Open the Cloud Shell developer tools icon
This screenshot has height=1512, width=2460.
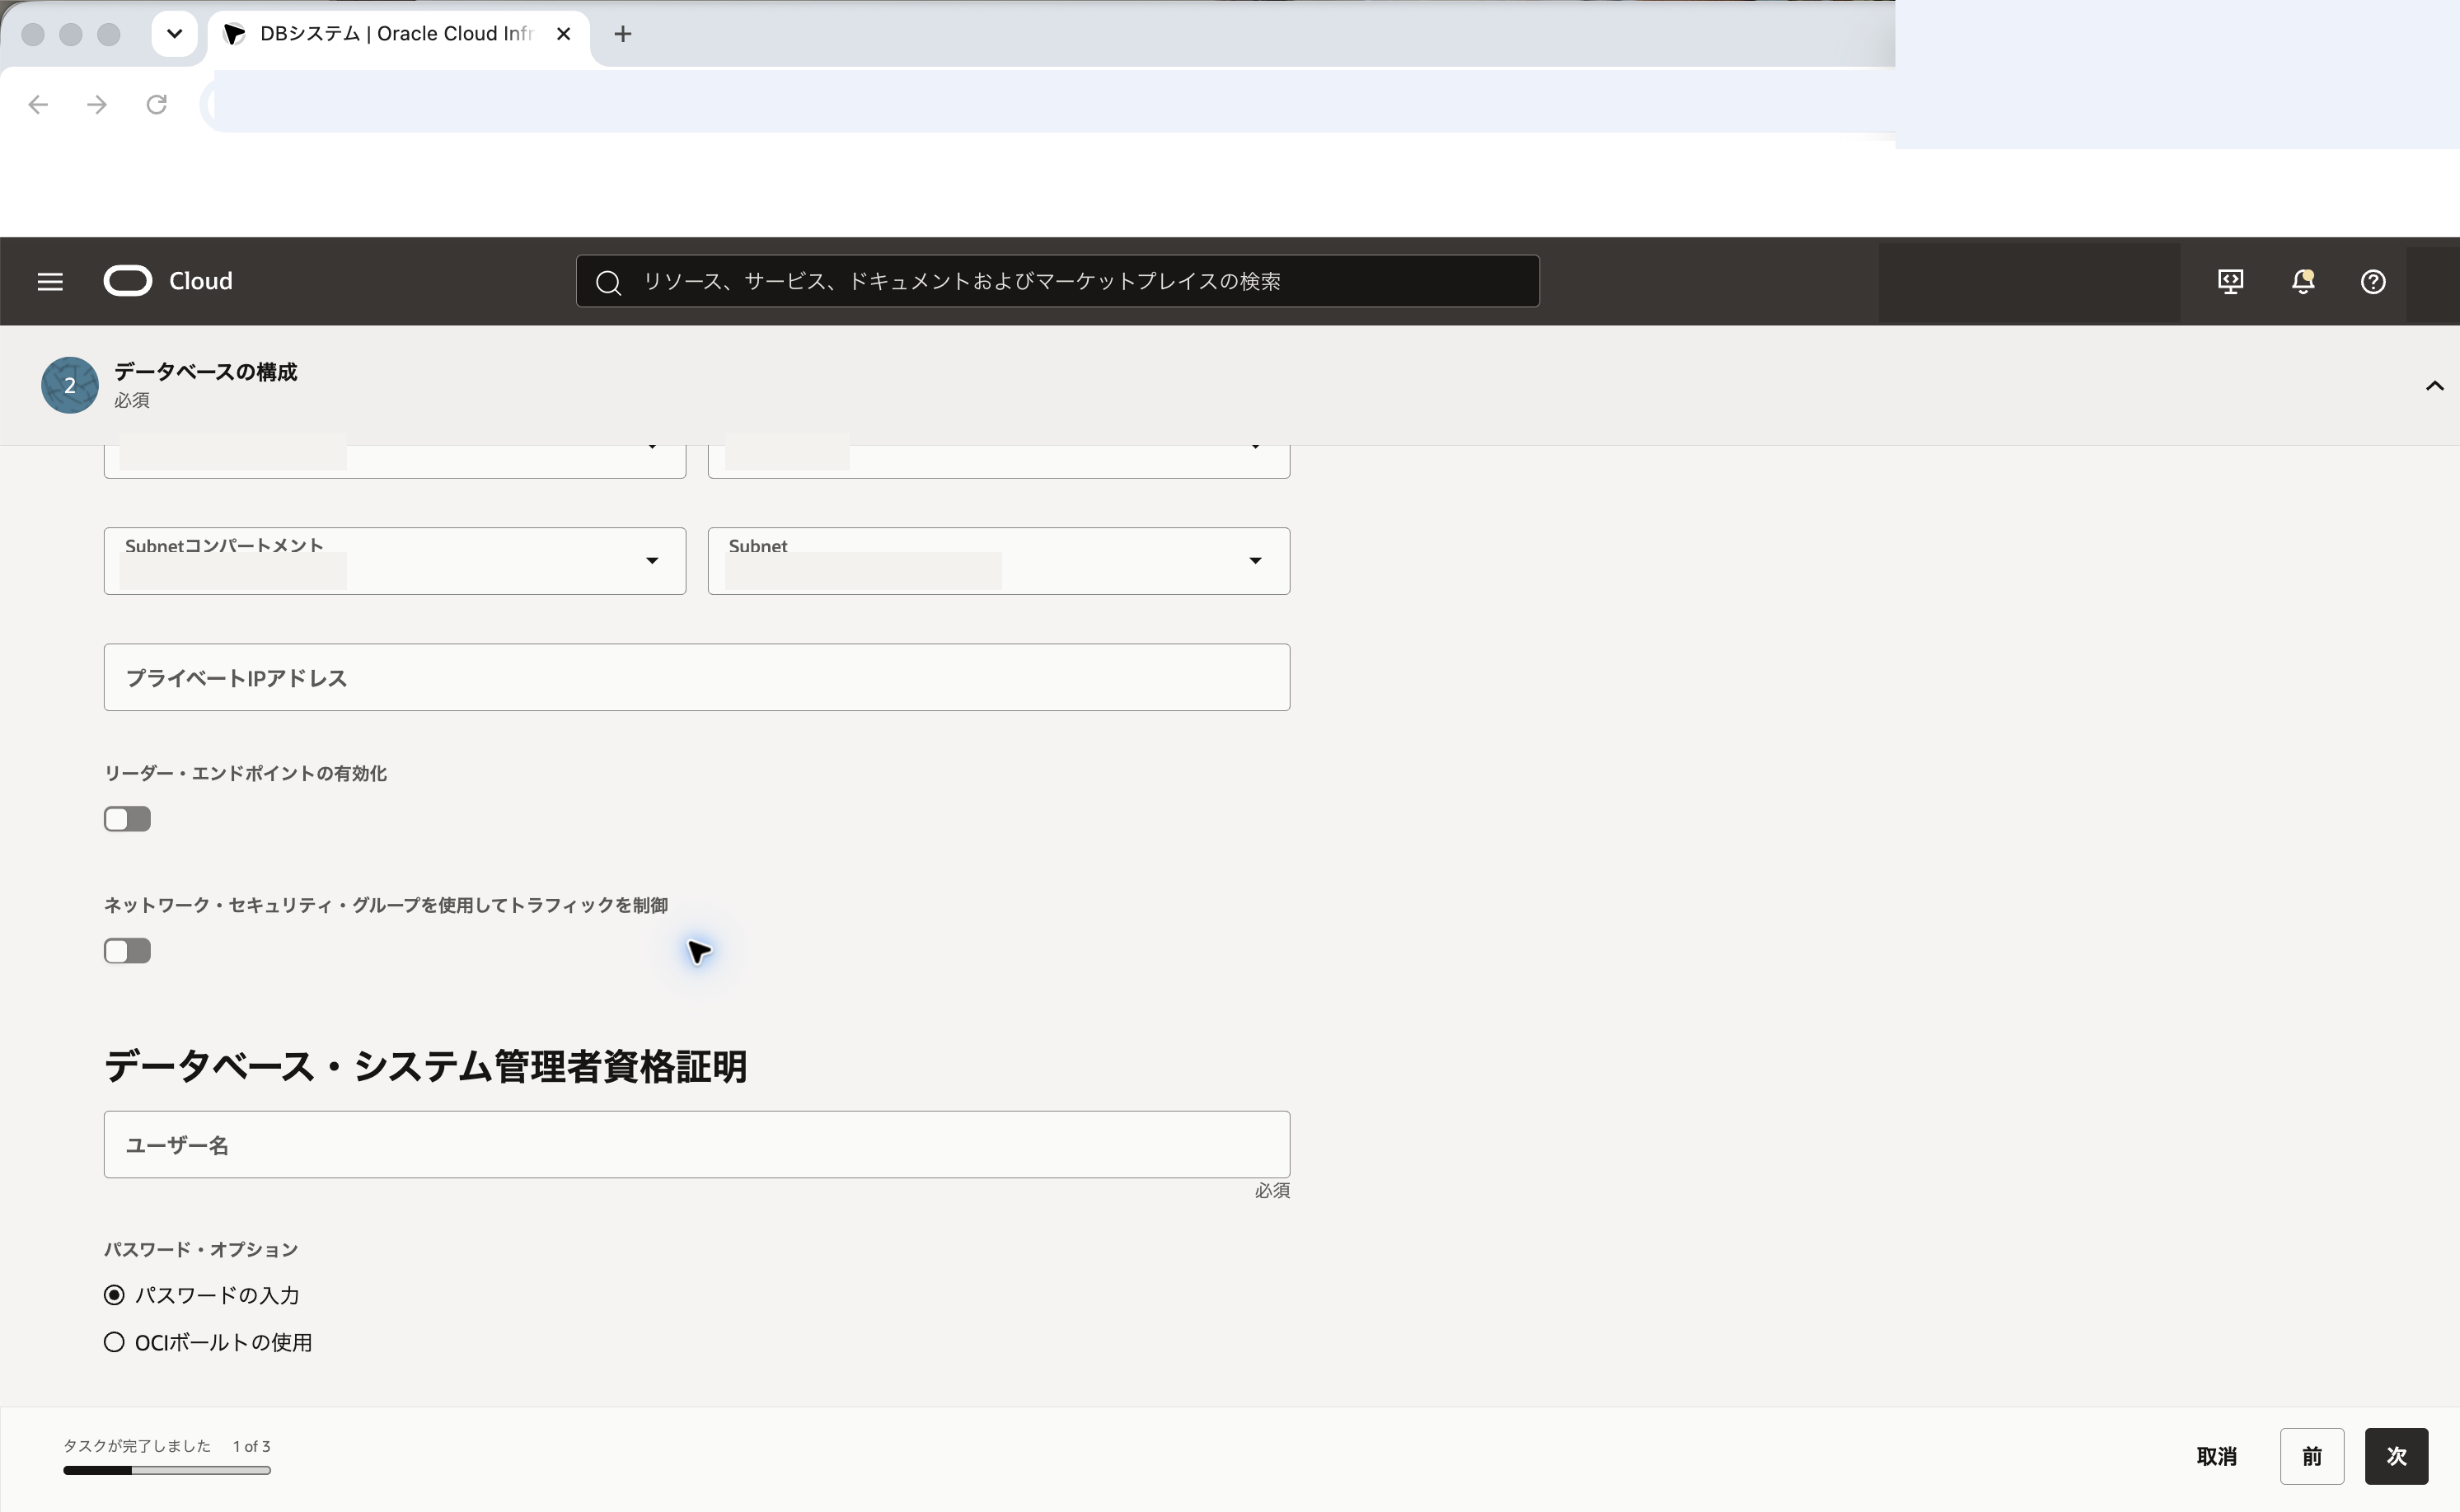click(2230, 282)
